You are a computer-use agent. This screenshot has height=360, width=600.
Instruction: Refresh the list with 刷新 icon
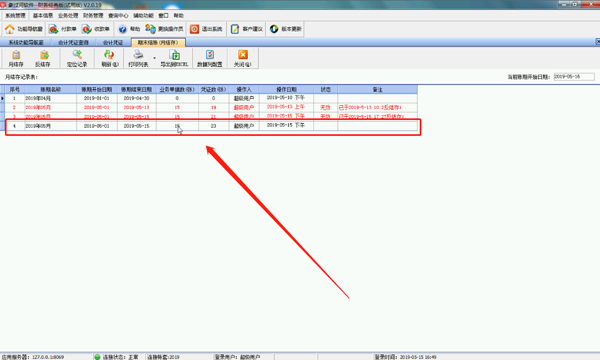(109, 55)
